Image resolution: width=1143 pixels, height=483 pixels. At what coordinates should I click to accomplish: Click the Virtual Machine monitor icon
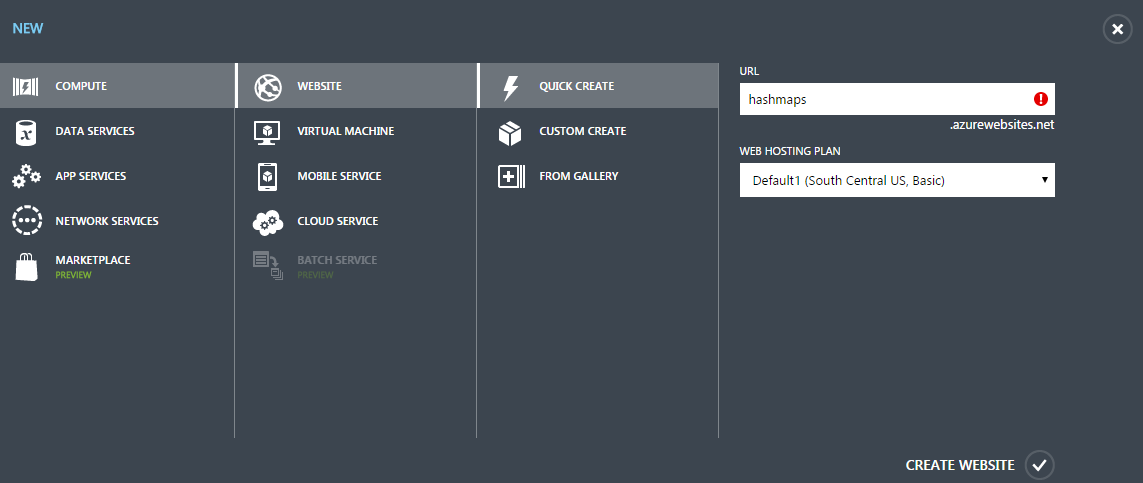[268, 132]
